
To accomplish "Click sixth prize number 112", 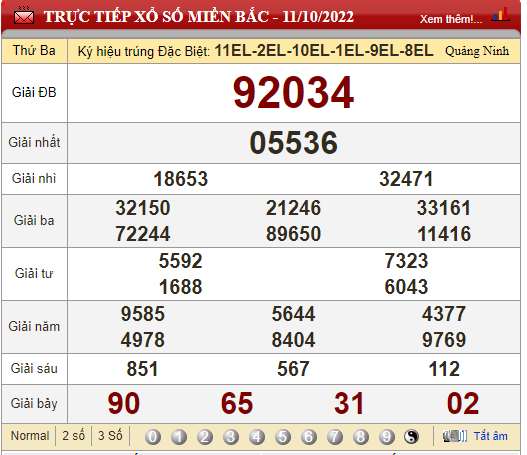I will [x=444, y=369].
